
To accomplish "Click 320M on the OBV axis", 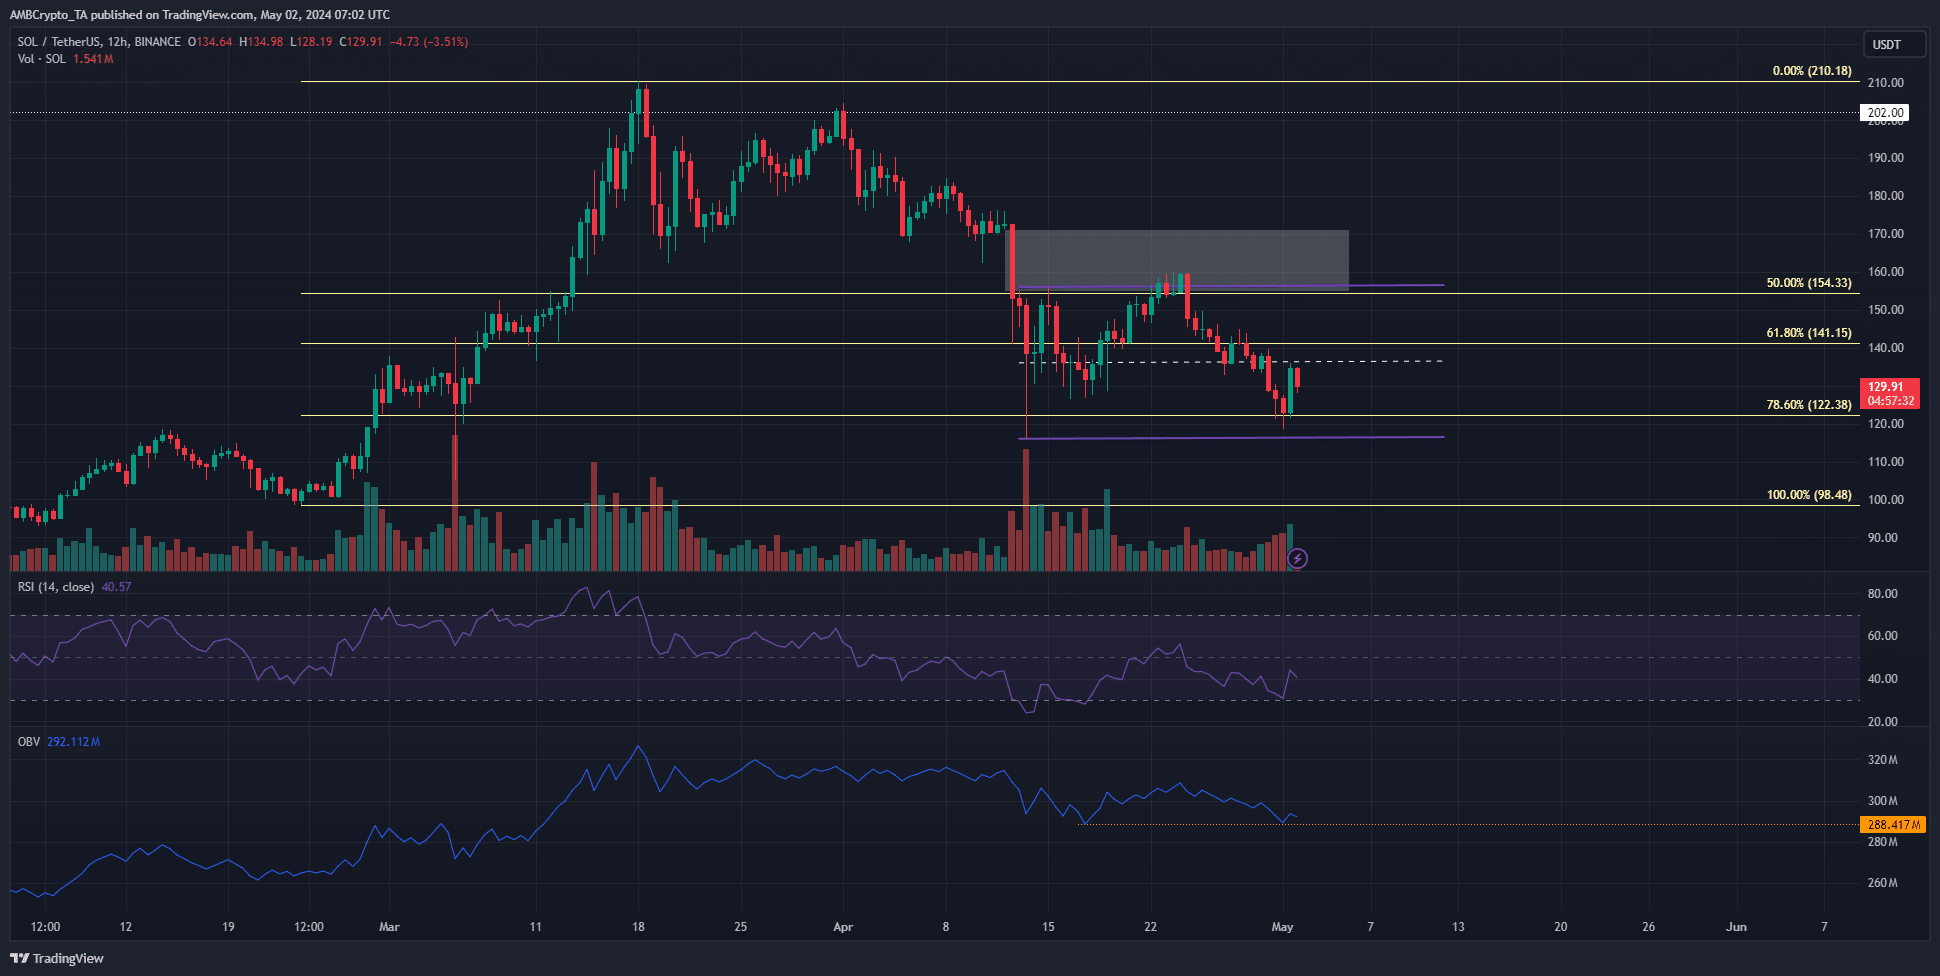I will tap(1883, 760).
